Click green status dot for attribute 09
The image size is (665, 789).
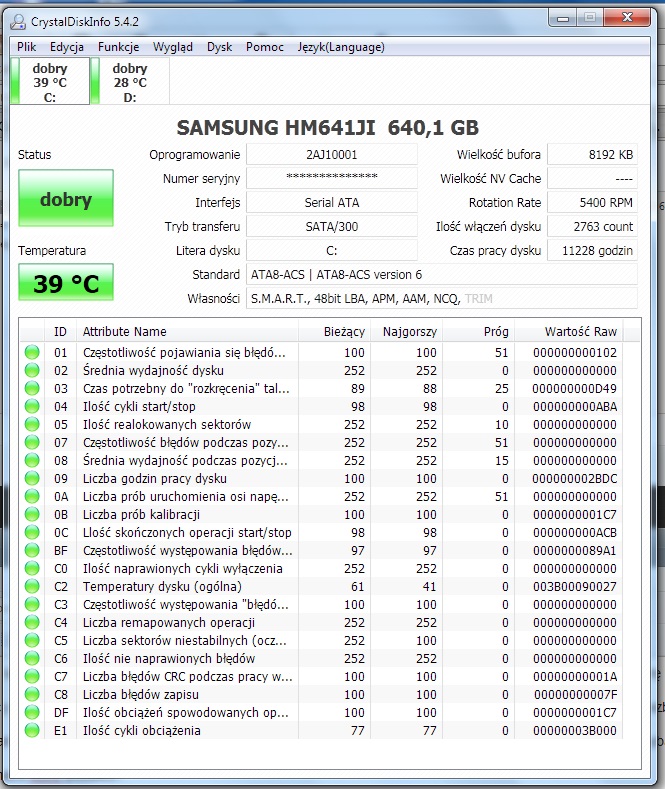point(32,478)
